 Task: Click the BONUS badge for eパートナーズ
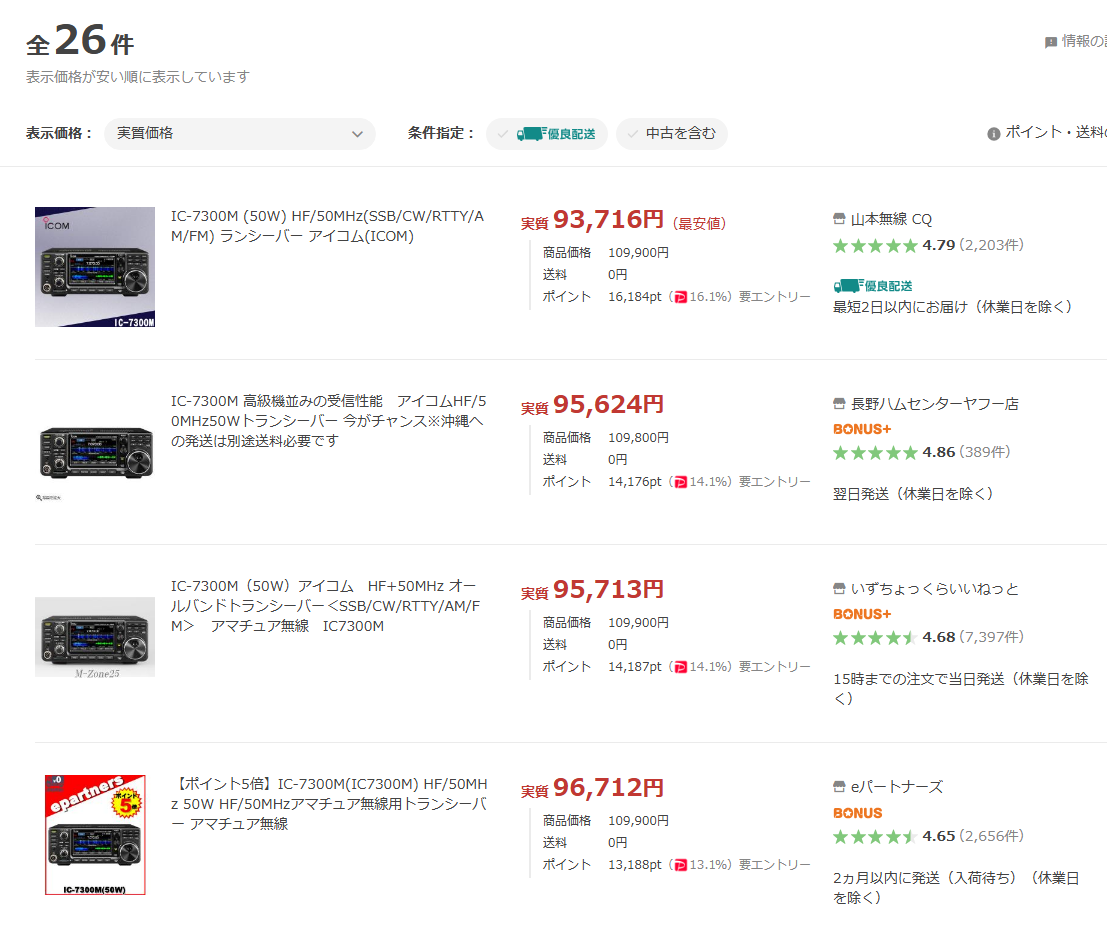click(x=858, y=814)
